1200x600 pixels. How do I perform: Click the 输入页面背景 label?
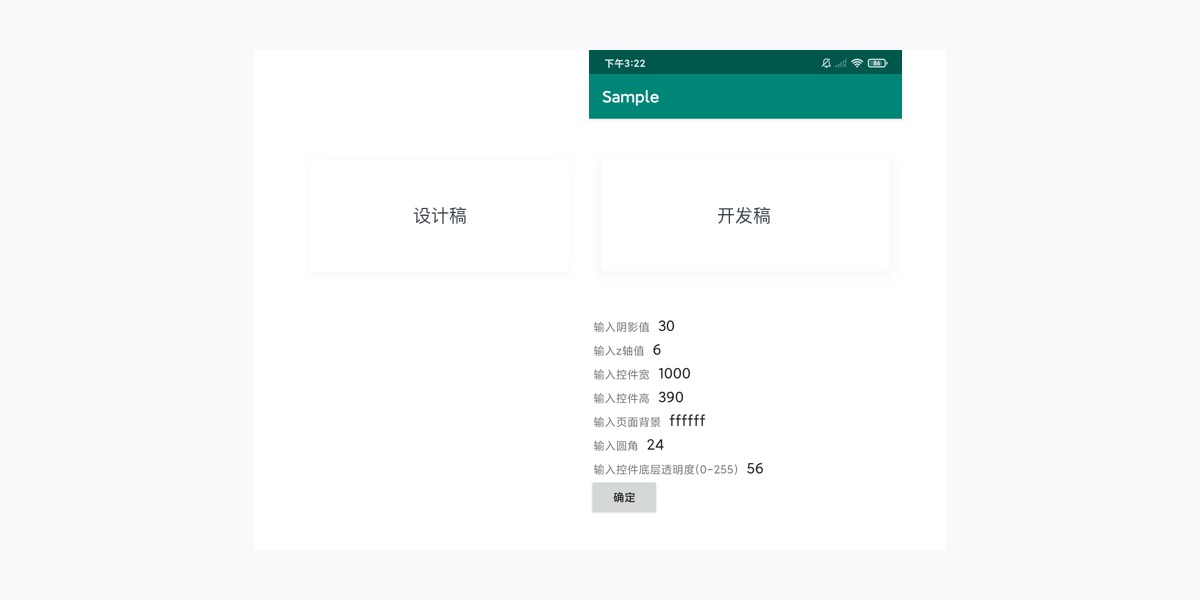[627, 422]
